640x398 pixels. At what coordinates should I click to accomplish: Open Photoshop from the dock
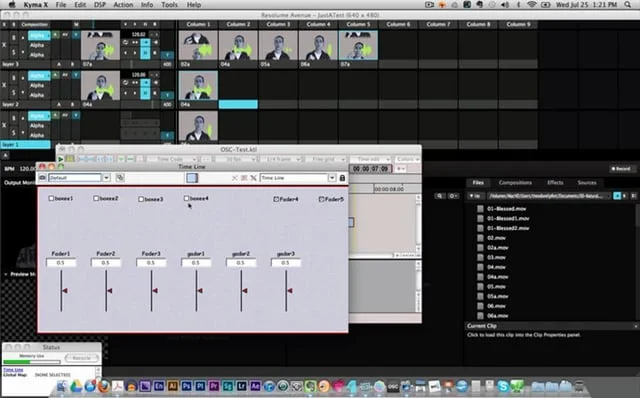click(187, 385)
